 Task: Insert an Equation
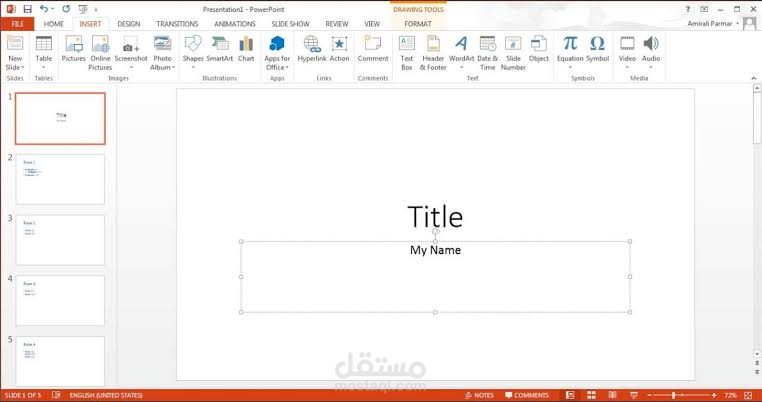click(570, 52)
